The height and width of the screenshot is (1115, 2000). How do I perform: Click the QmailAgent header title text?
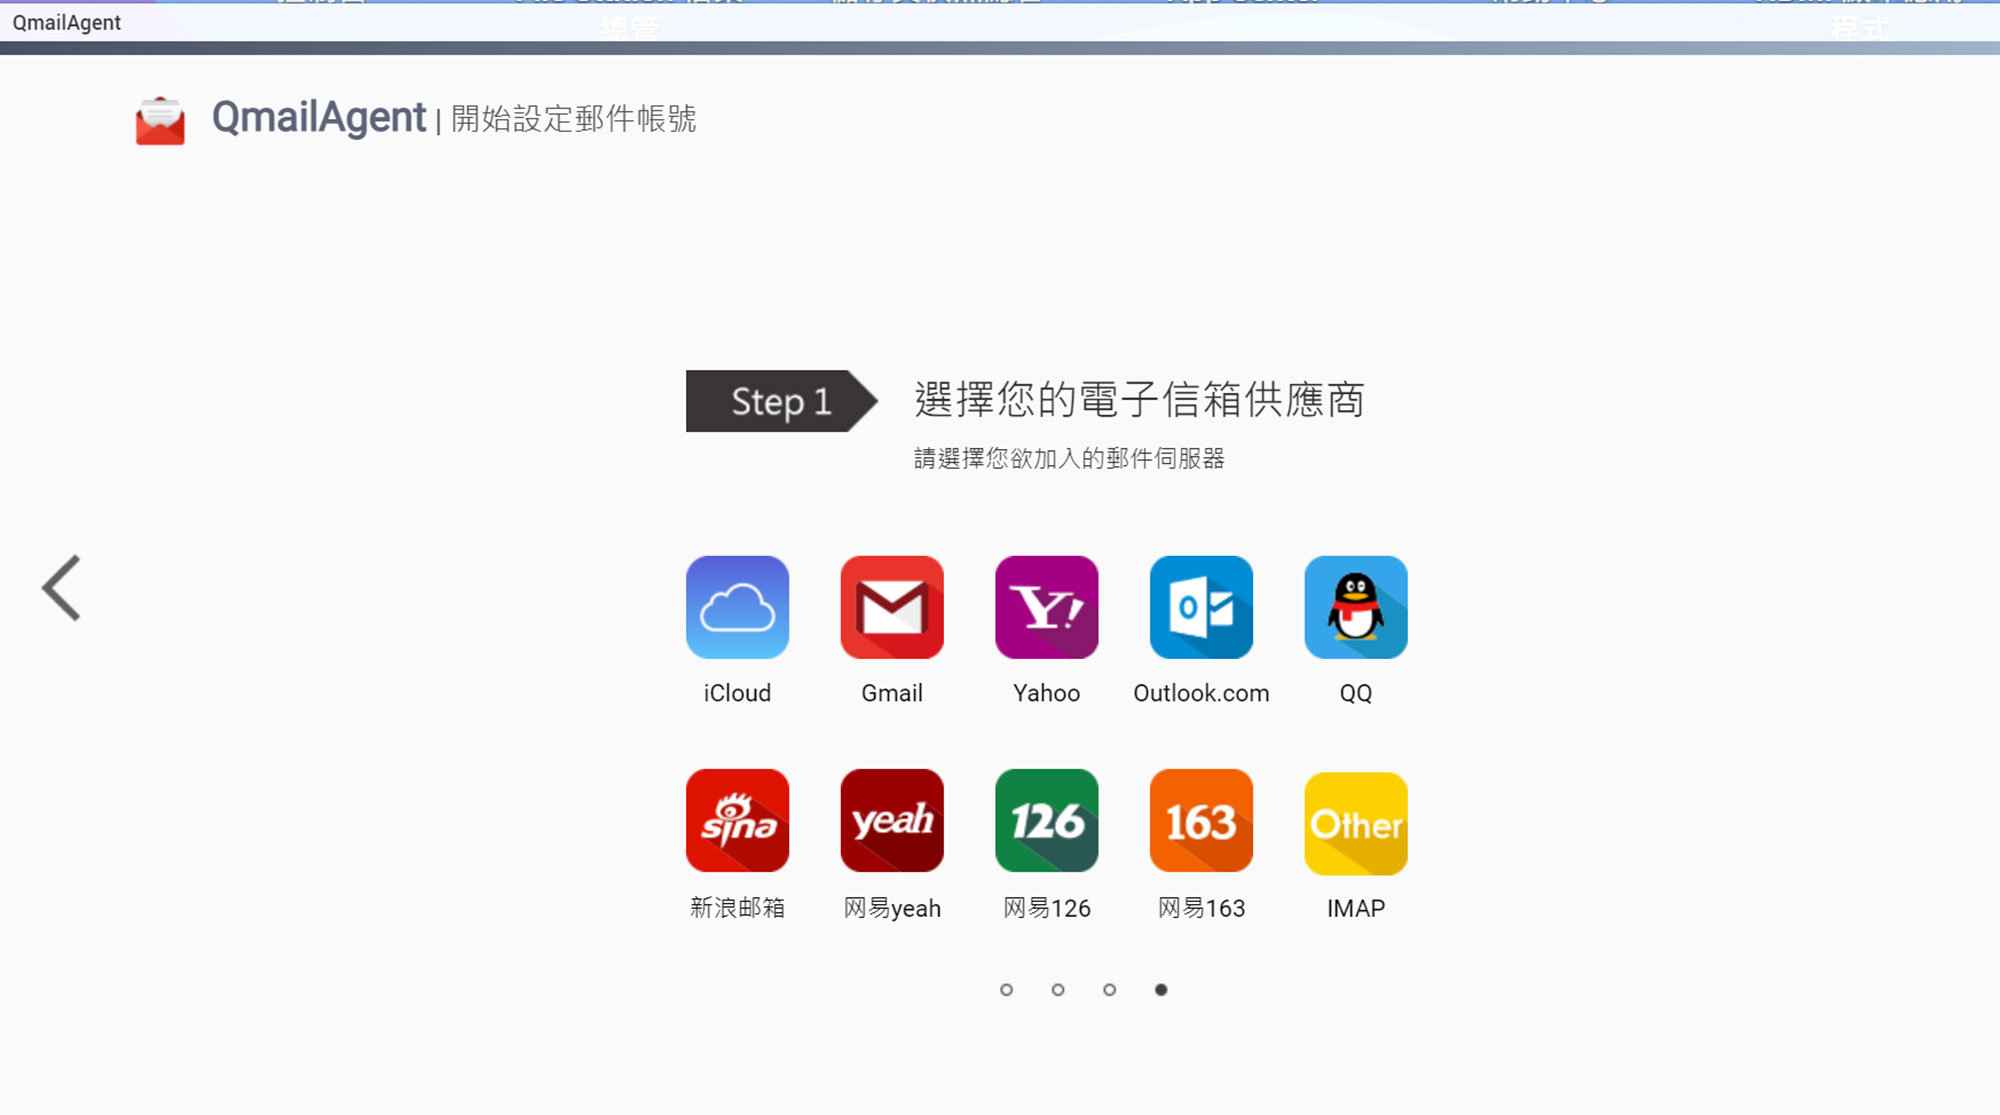tap(319, 118)
